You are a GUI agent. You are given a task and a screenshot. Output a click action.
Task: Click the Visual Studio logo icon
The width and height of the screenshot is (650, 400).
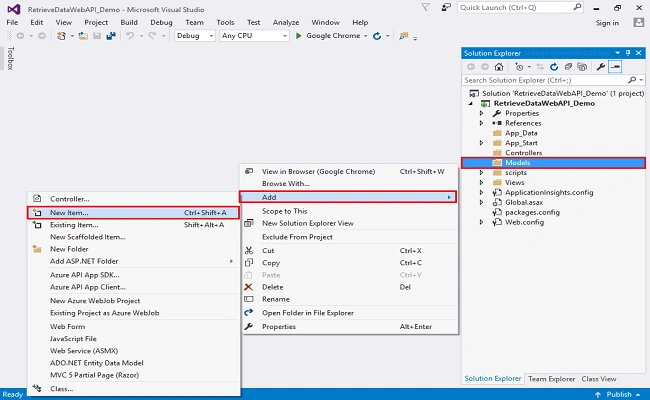[14, 9]
